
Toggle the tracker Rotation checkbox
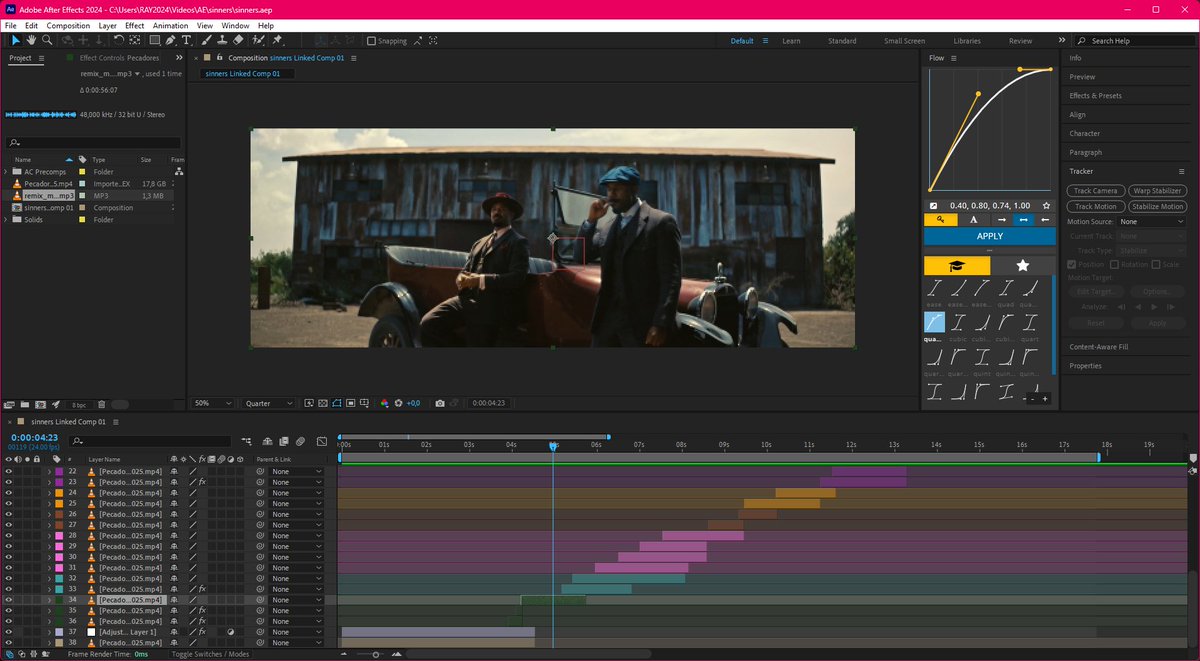pyautogui.click(x=1113, y=264)
